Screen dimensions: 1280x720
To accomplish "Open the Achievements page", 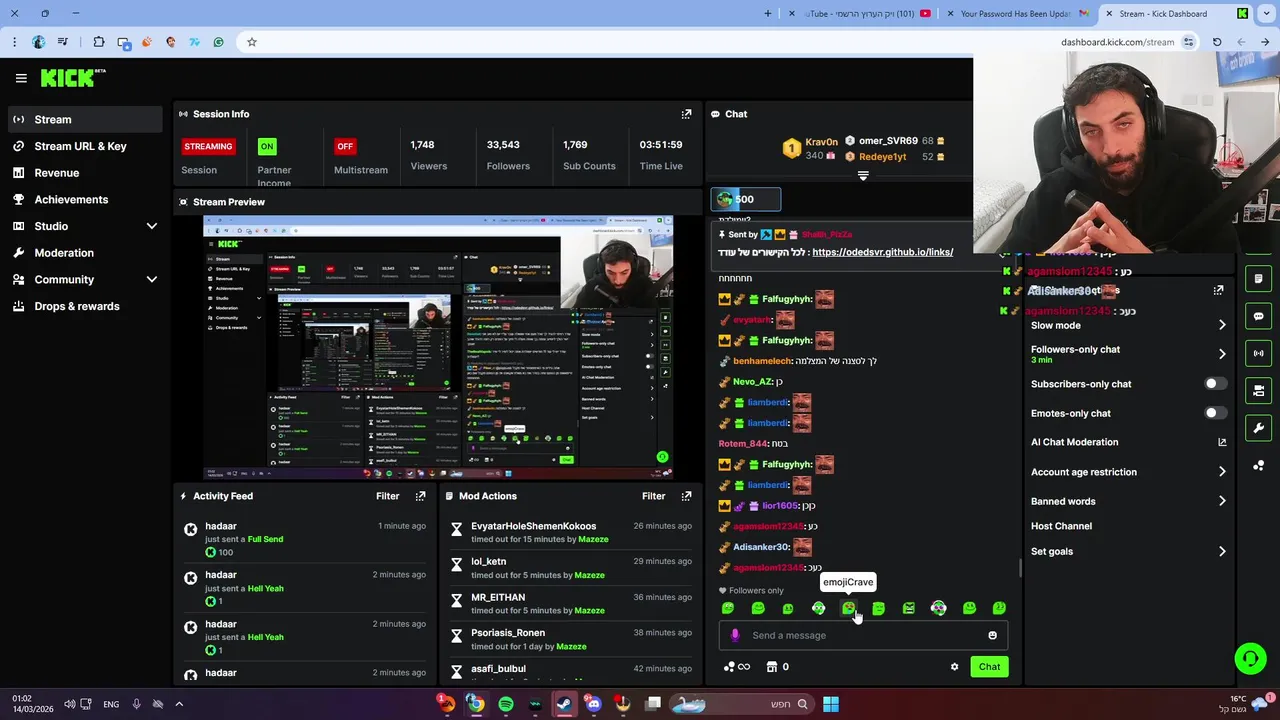I will coord(85,199).
